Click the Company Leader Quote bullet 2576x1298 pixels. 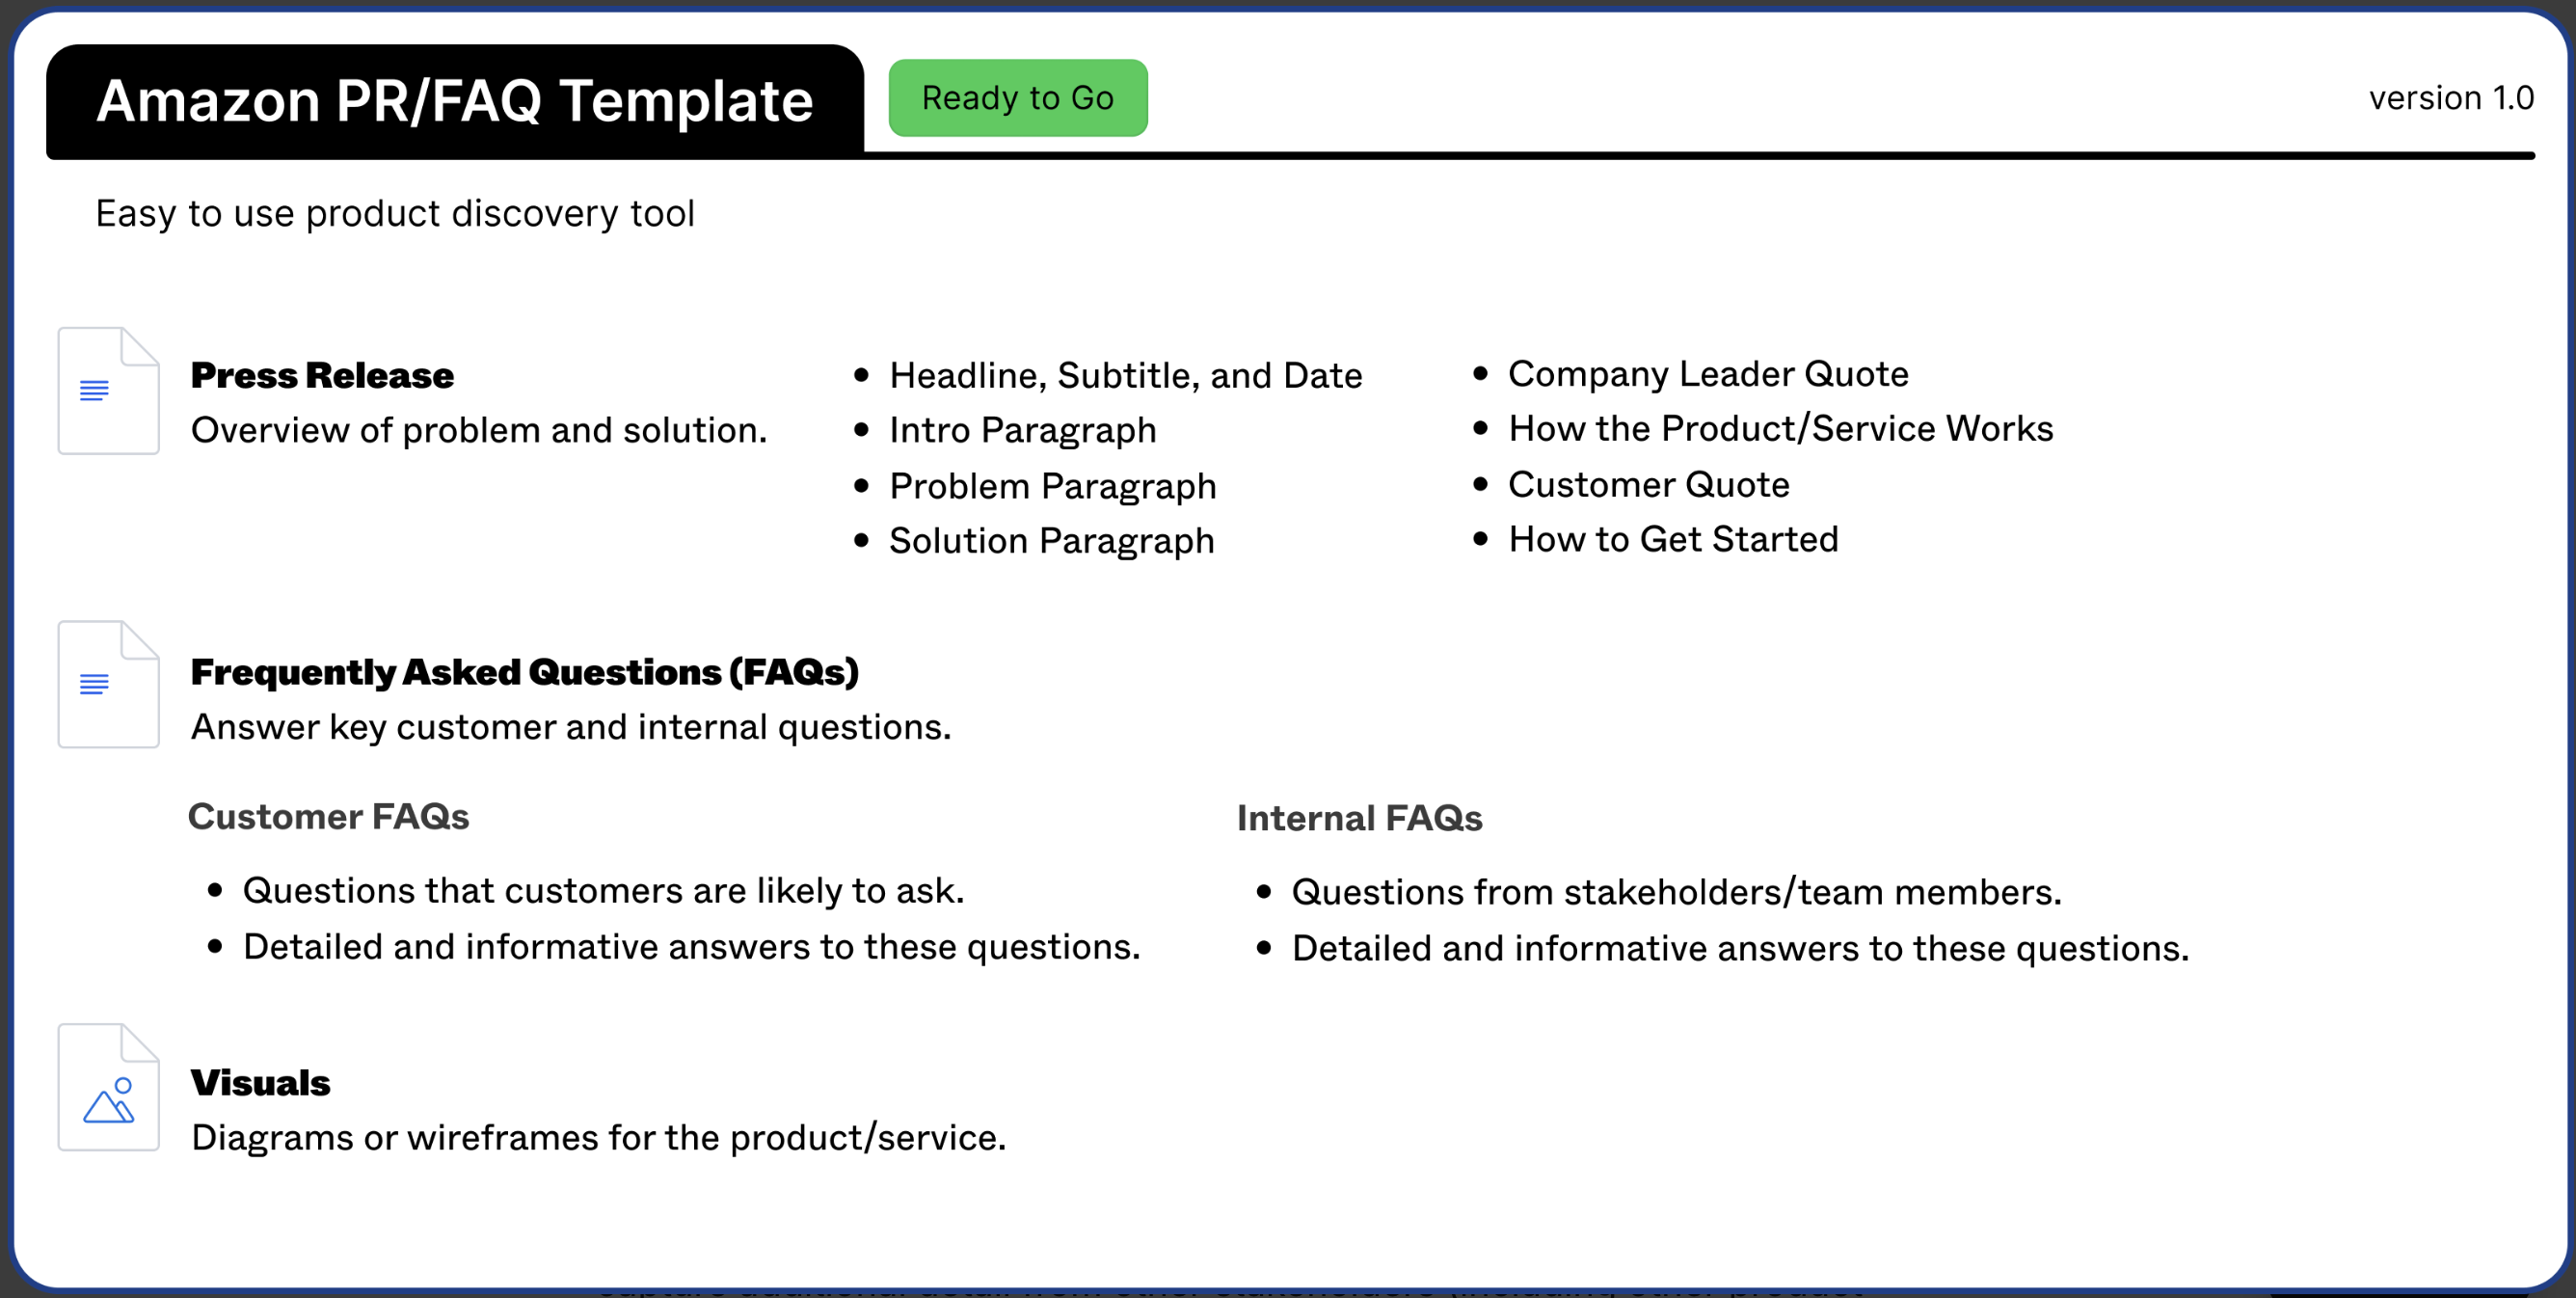(1708, 374)
